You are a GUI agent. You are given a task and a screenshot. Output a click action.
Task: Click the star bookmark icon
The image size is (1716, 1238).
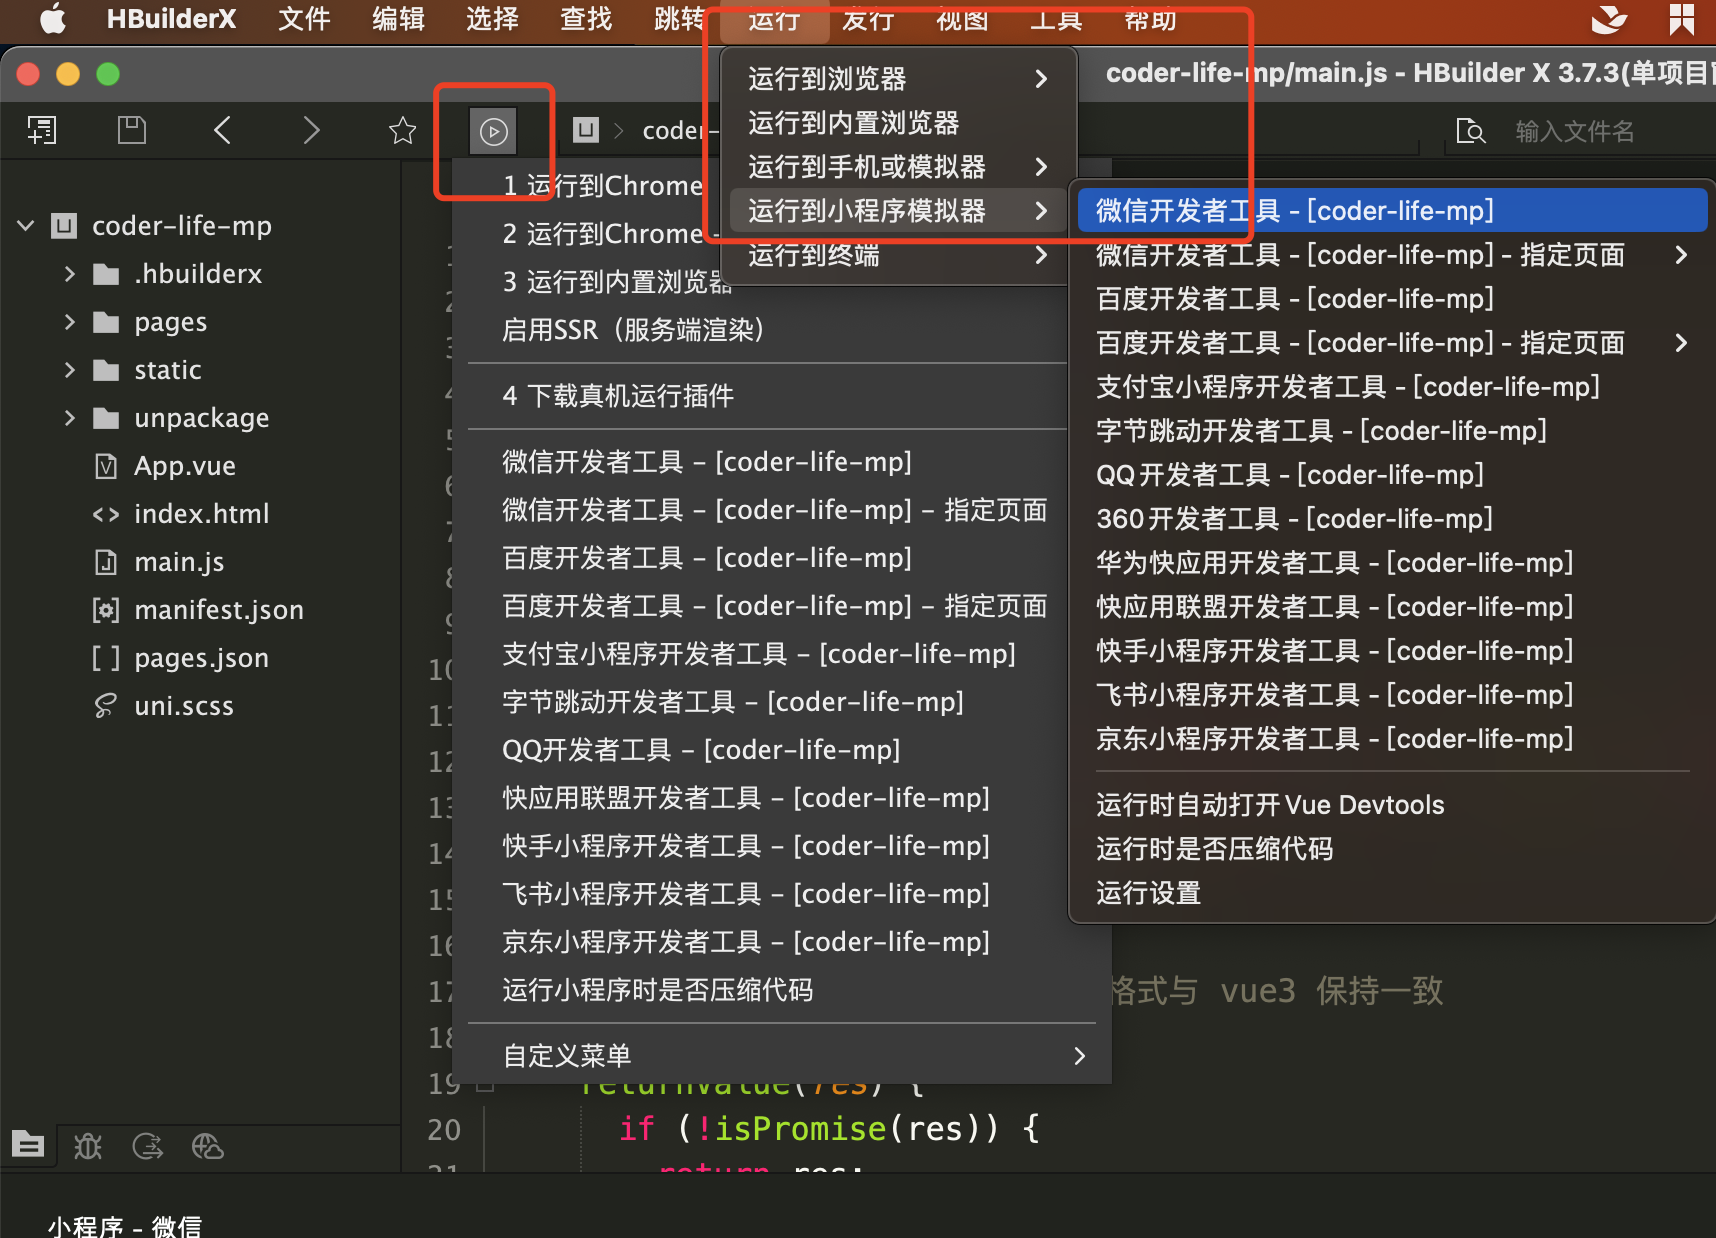click(402, 130)
